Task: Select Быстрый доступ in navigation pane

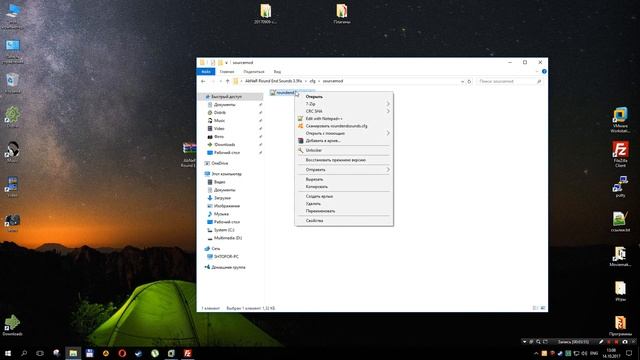Action: pos(226,97)
